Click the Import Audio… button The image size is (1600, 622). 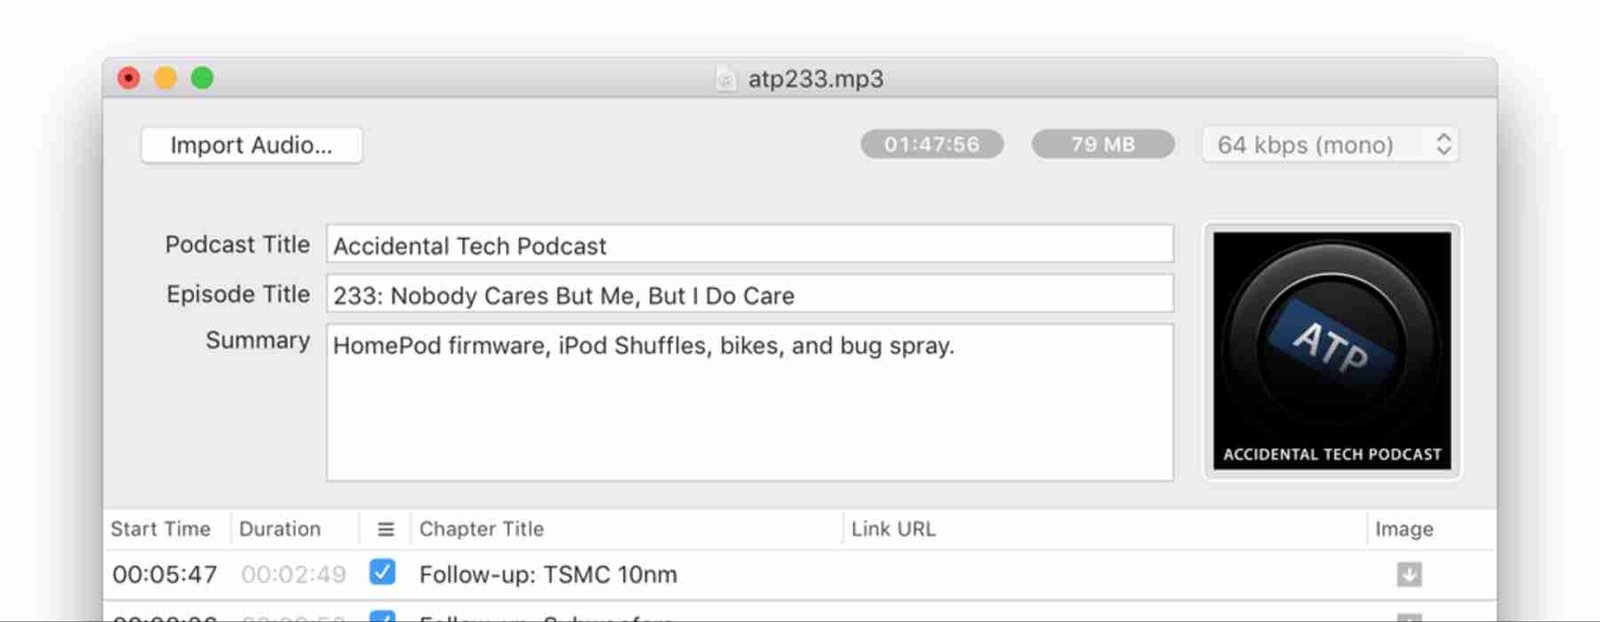click(x=251, y=145)
